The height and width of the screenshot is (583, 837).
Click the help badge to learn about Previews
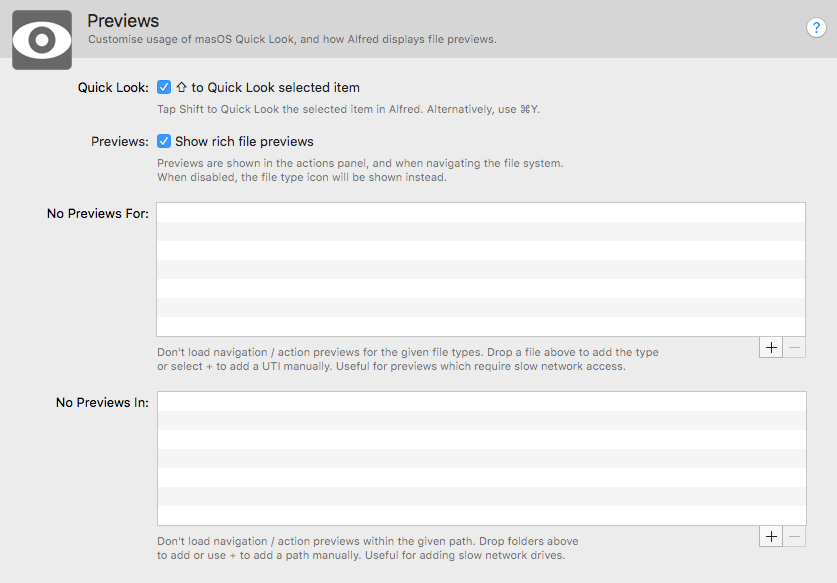(x=817, y=28)
